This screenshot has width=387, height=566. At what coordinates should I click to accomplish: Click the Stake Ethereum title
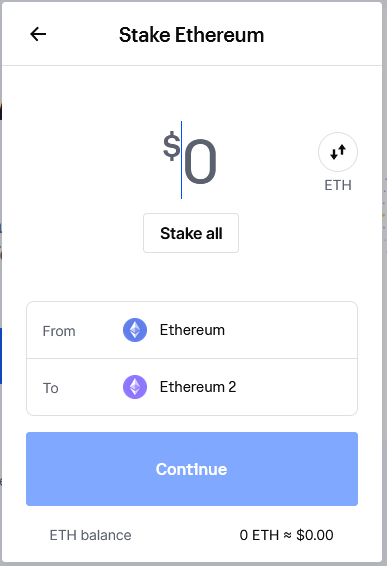pos(192,35)
